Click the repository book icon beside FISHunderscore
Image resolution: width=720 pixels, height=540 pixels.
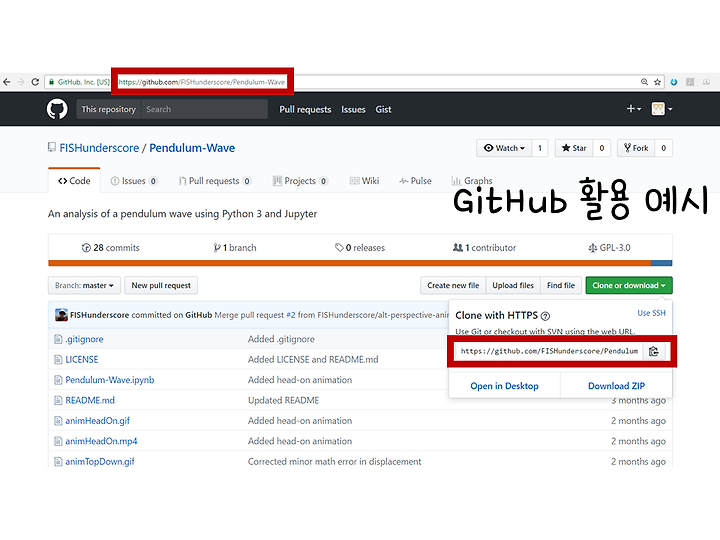coord(52,147)
